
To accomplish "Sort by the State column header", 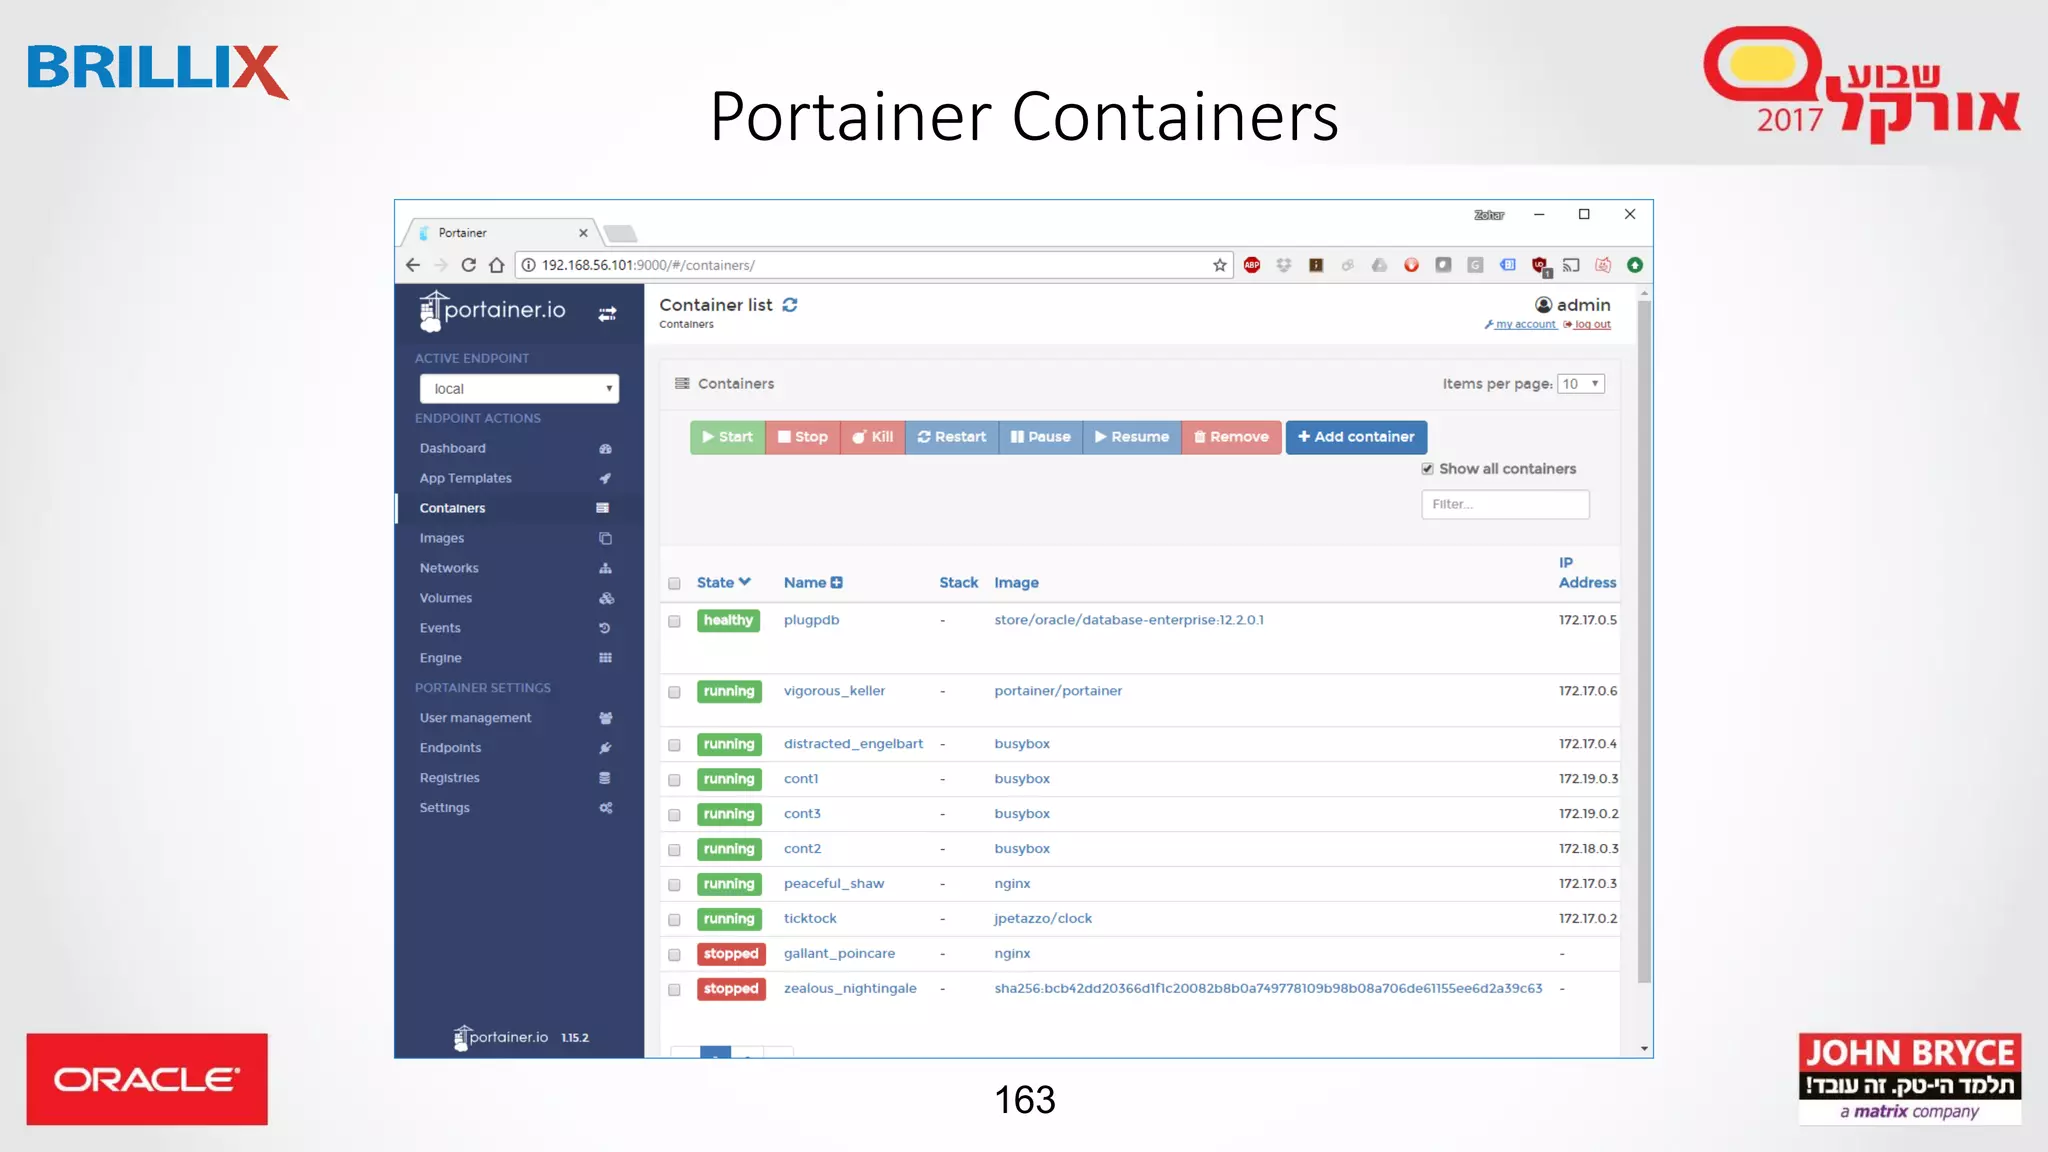I will (723, 583).
